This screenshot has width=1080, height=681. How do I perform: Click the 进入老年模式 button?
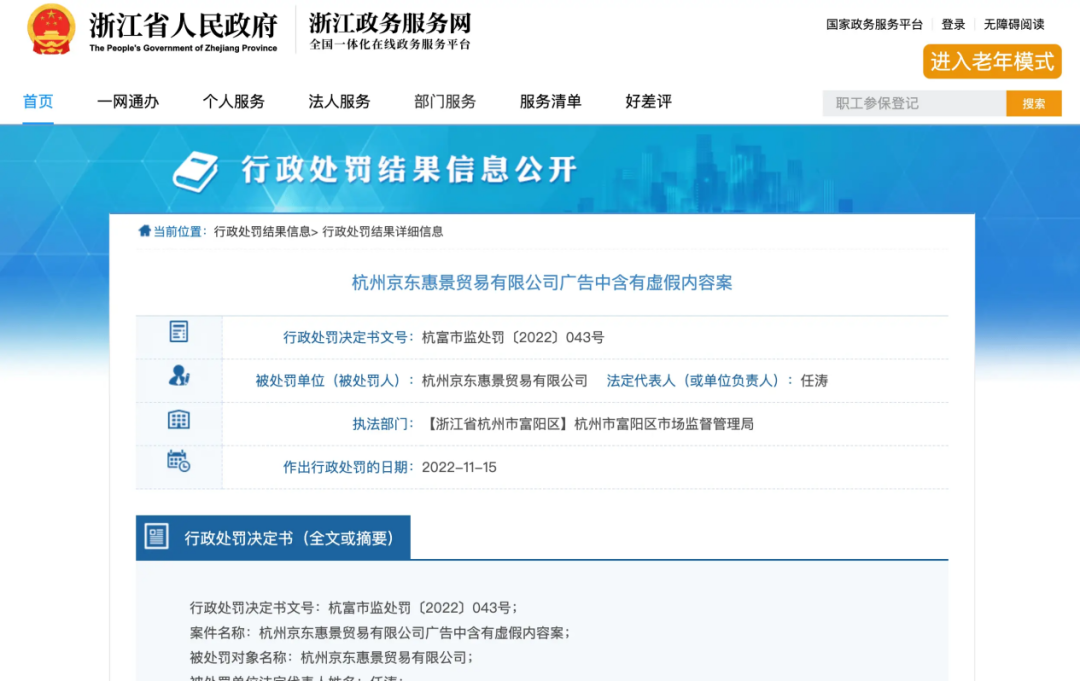point(992,62)
